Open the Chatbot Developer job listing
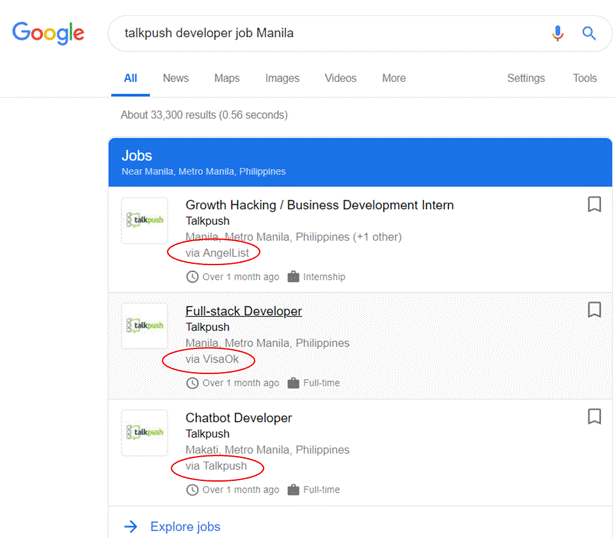Screen dimensions: 616x538 [x=238, y=418]
